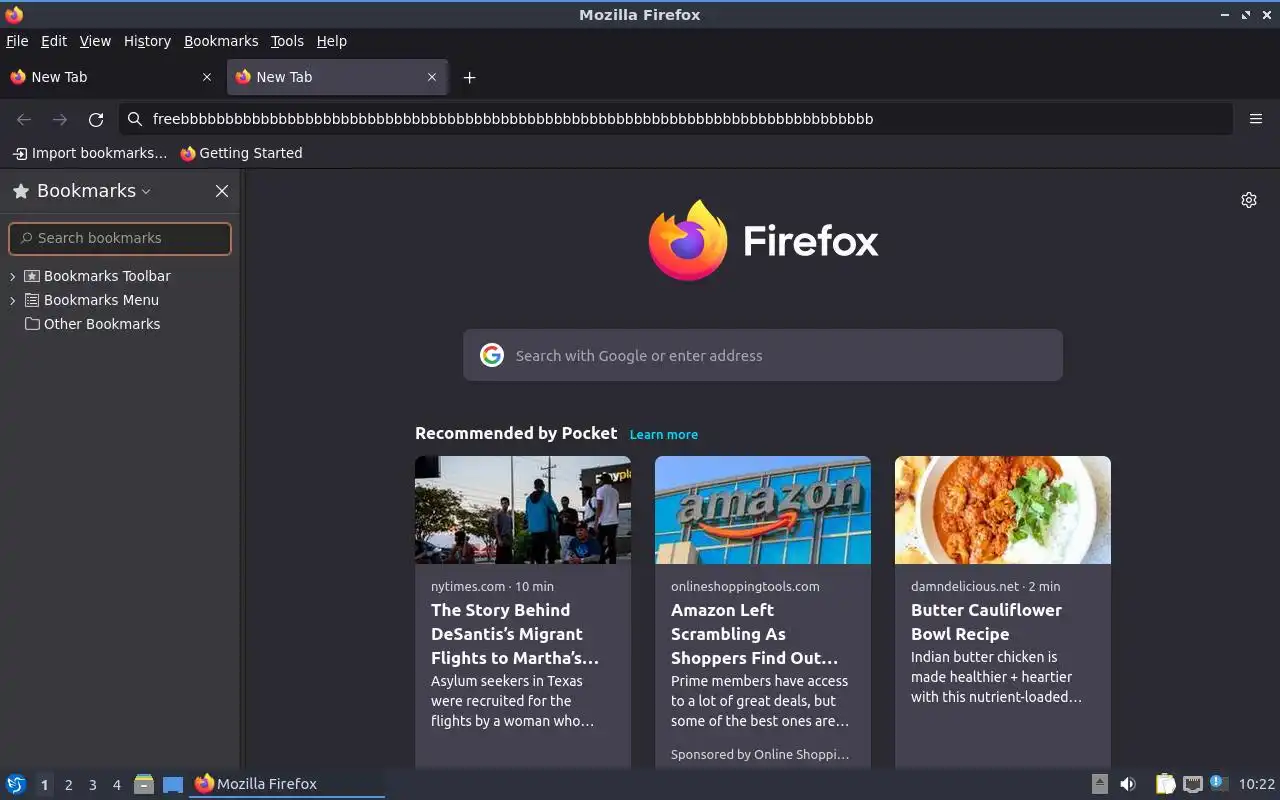Viewport: 1280px width, 800px height.
Task: Open the Bookmarks menu
Action: (221, 41)
